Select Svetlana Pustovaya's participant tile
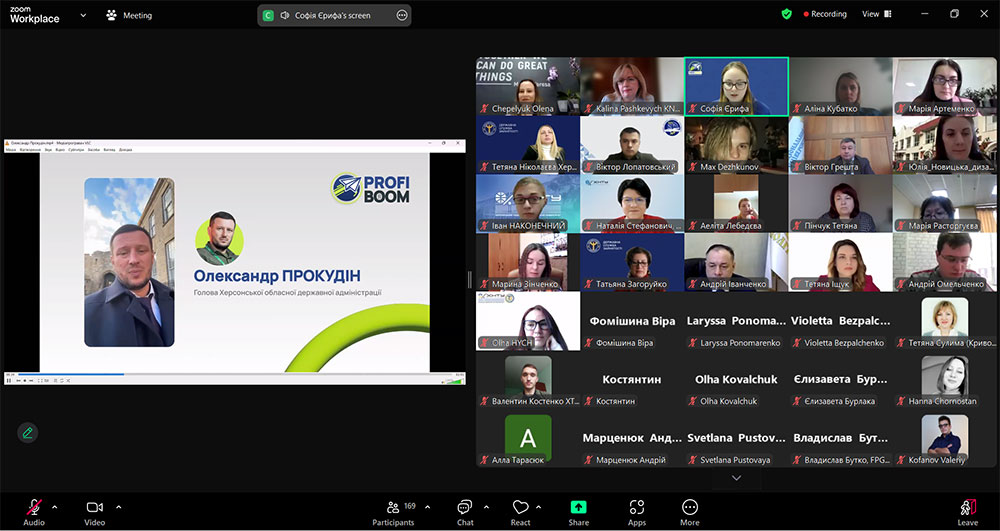The width and height of the screenshot is (1000, 531). coord(737,438)
